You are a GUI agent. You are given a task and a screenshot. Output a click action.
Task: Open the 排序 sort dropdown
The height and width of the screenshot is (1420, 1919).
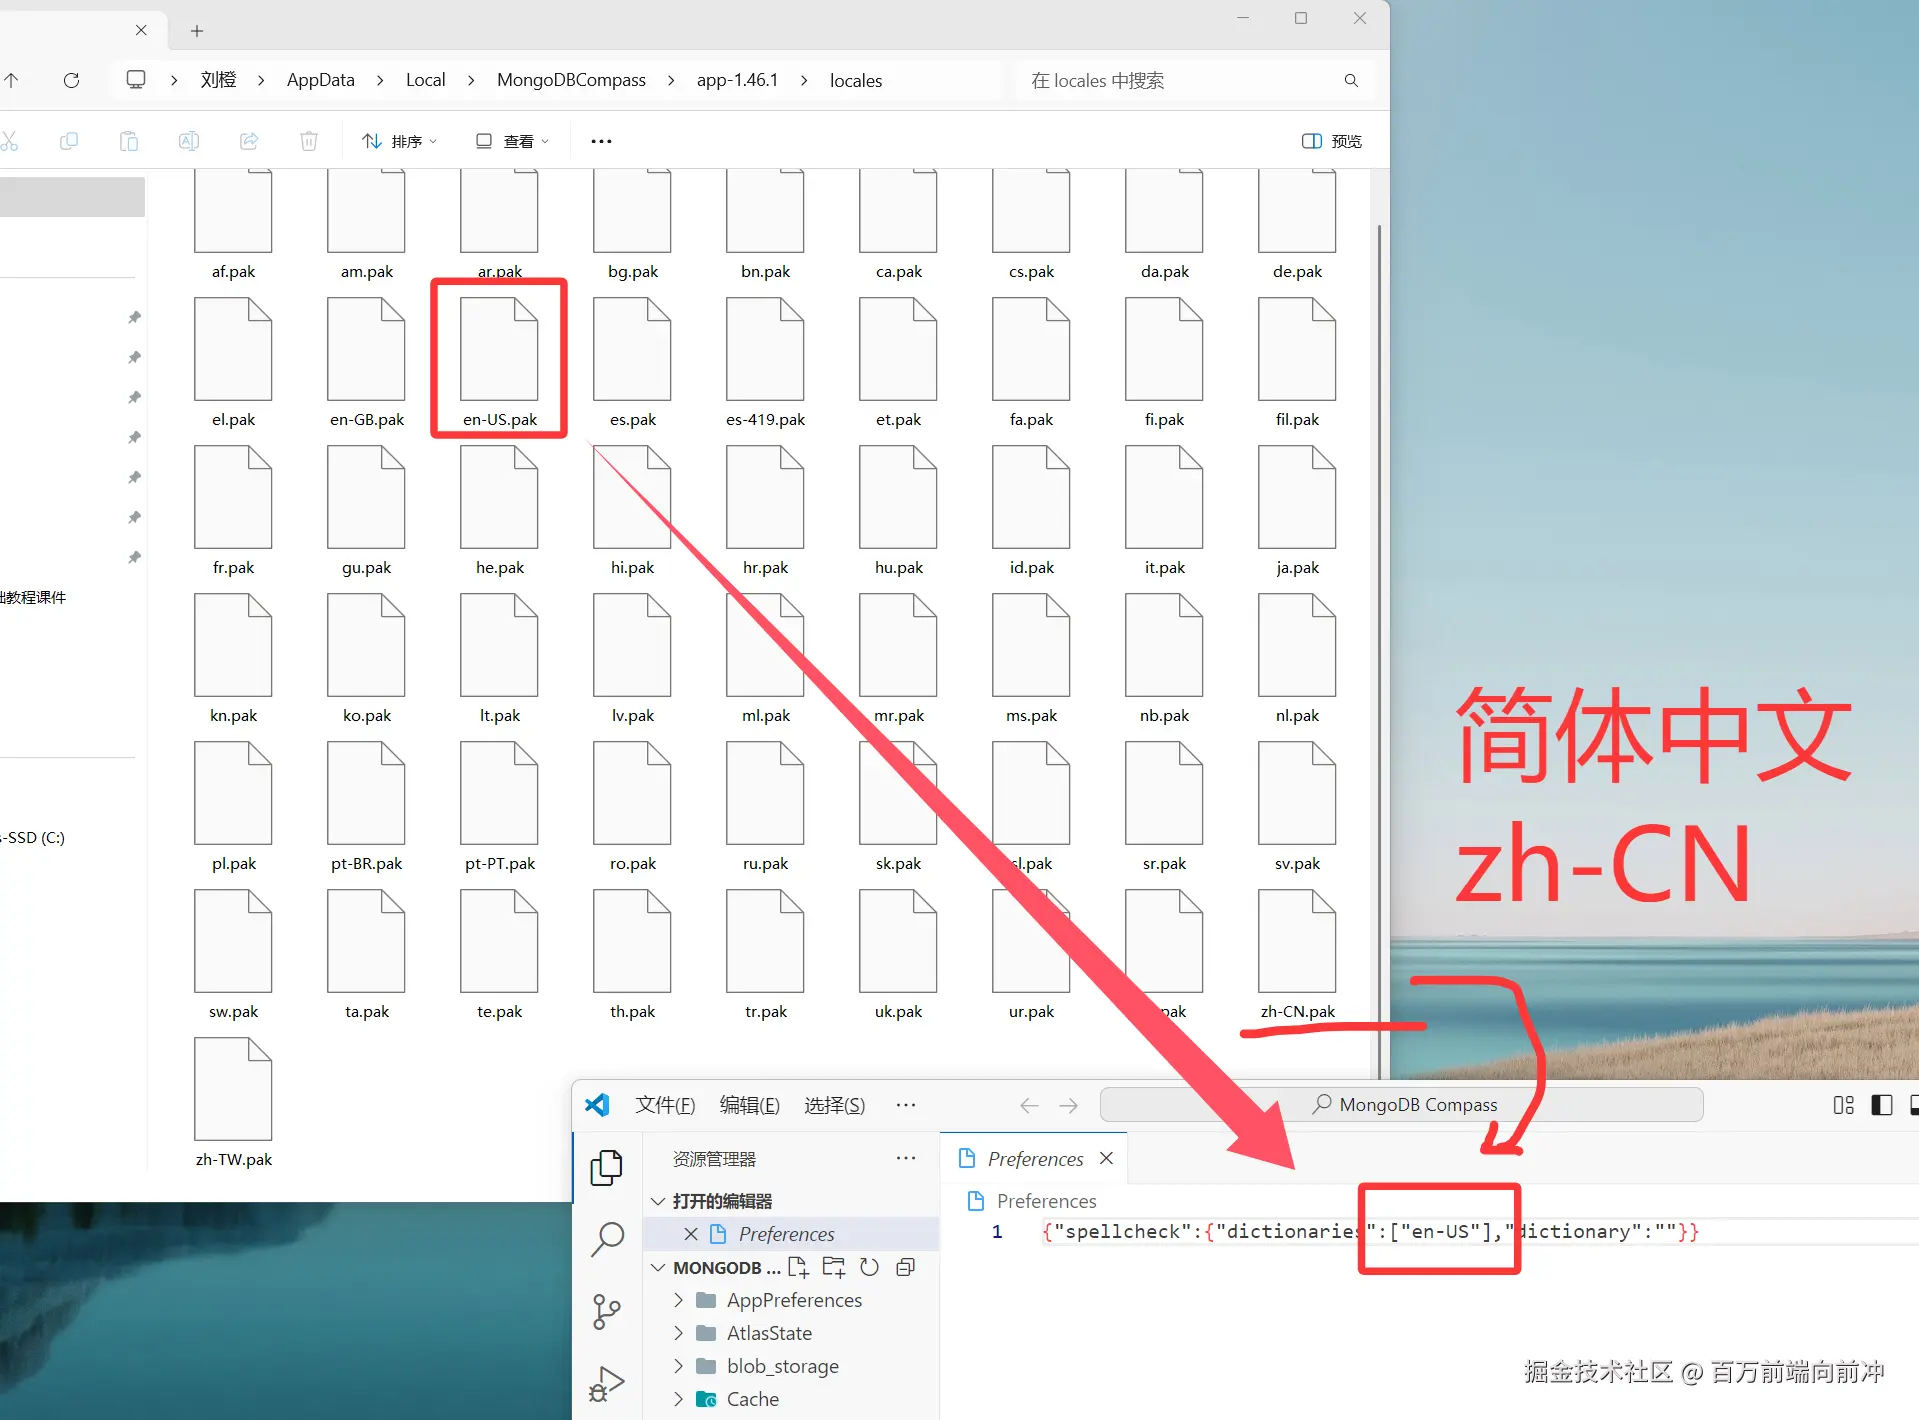point(399,140)
